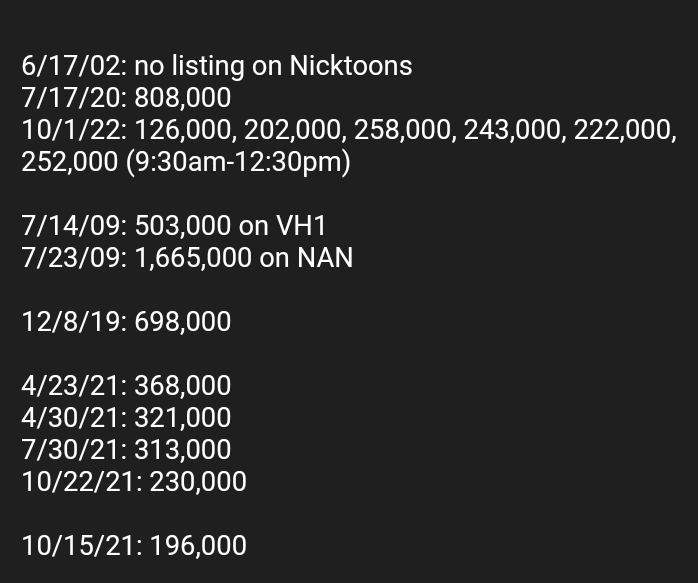Click the 10/22/21 230,000 line
Screen dimensions: 698x583
click(x=134, y=482)
